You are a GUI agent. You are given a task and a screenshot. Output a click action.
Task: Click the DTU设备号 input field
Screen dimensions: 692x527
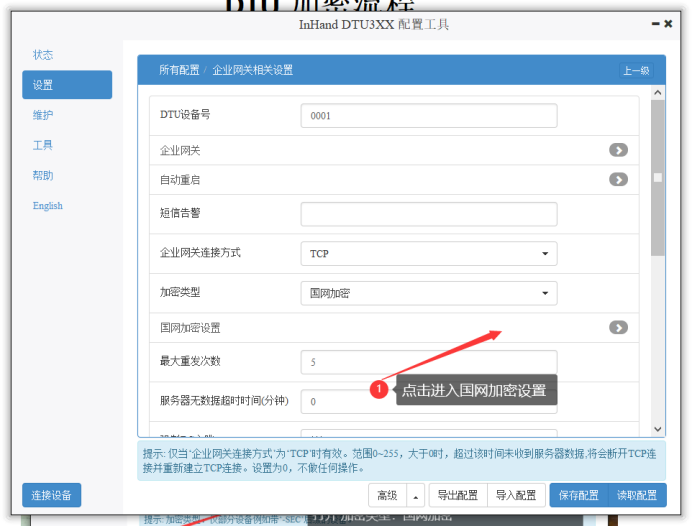pyautogui.click(x=428, y=116)
